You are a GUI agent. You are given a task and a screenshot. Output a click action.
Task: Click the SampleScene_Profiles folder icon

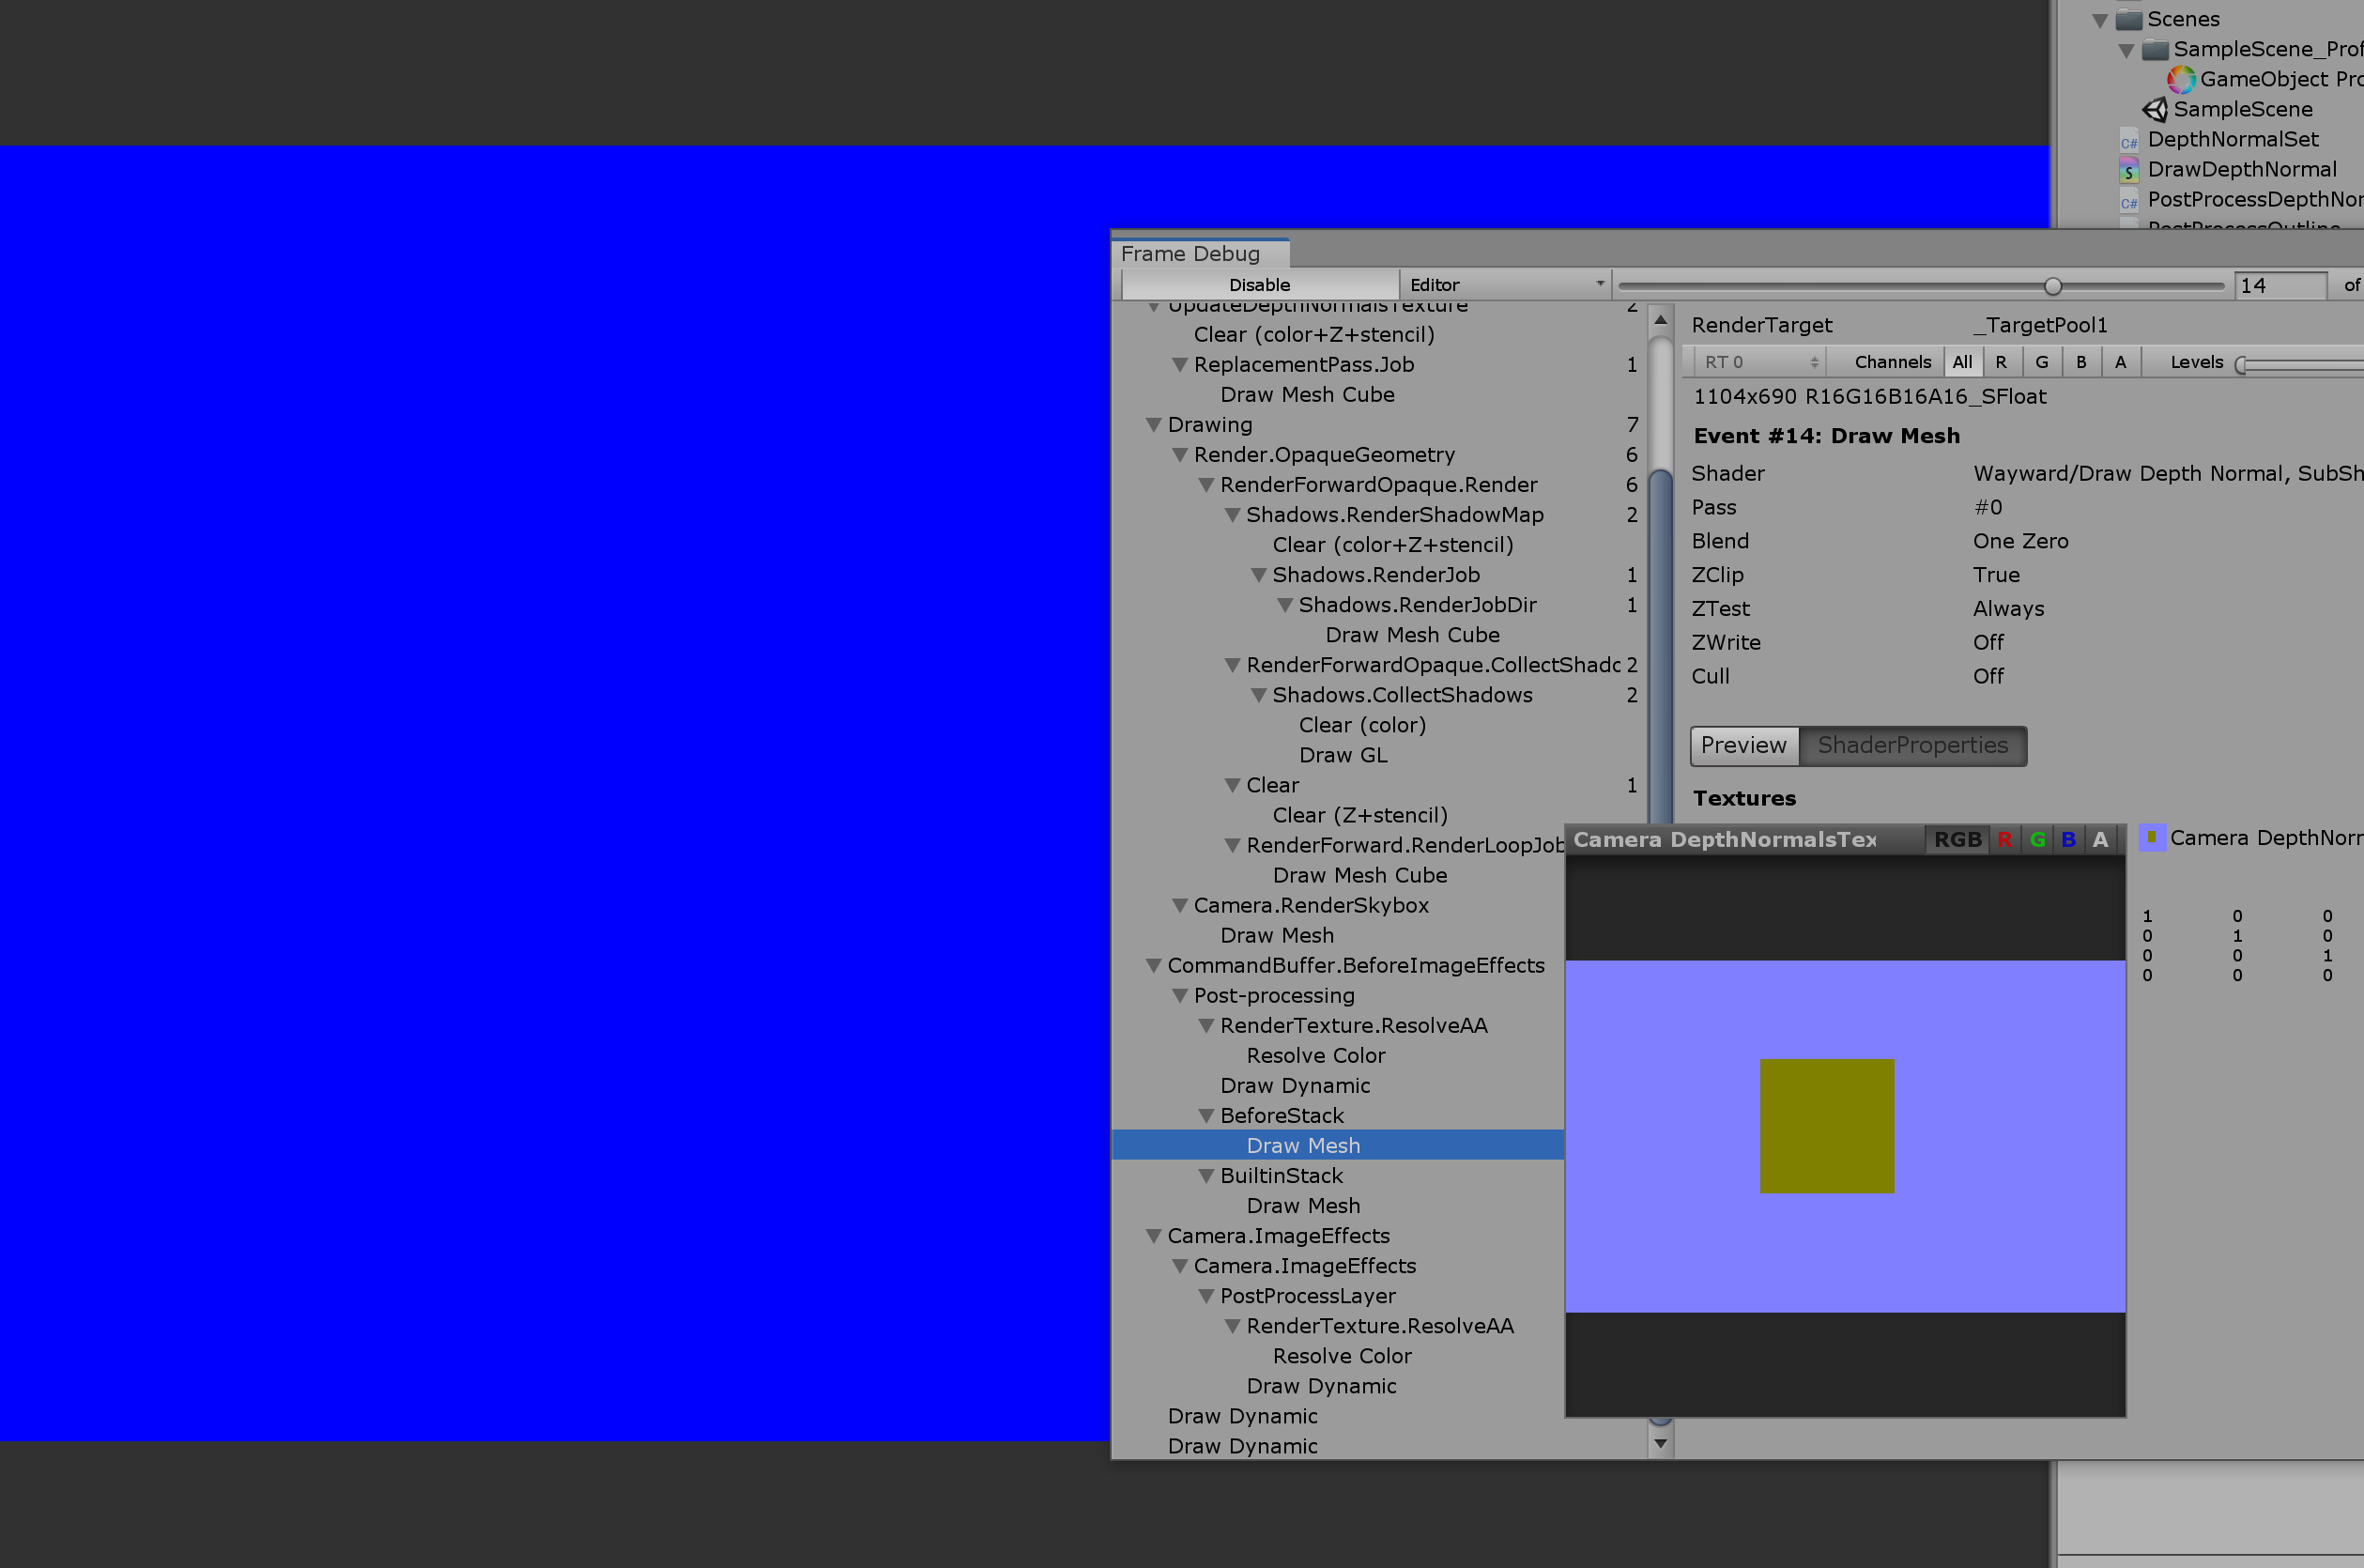[x=2155, y=49]
